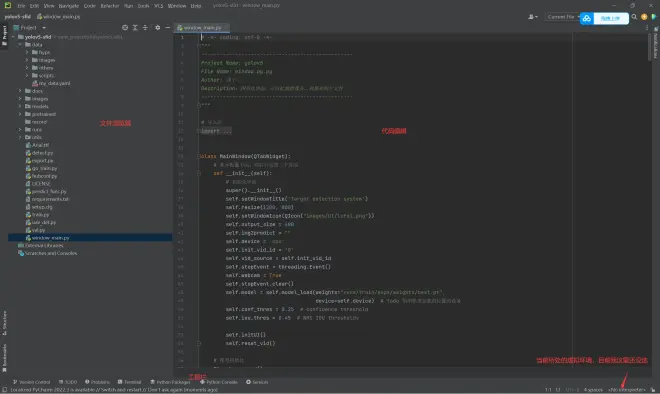This screenshot has width=660, height=394.
Task: Open TODO tool window
Action: (68, 382)
